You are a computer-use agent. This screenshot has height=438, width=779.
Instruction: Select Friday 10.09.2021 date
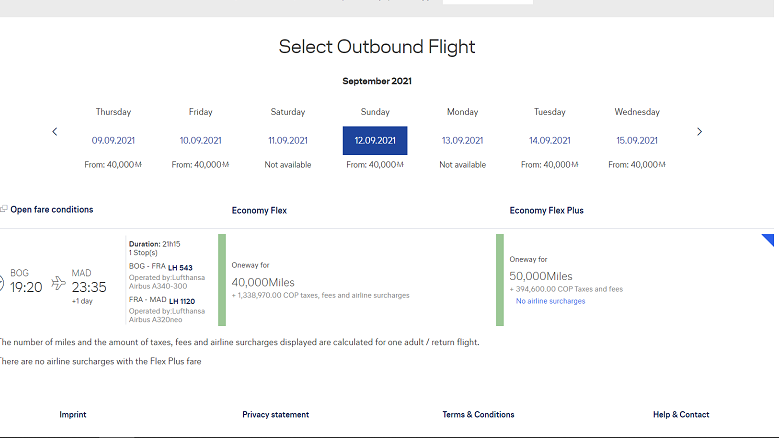click(201, 141)
